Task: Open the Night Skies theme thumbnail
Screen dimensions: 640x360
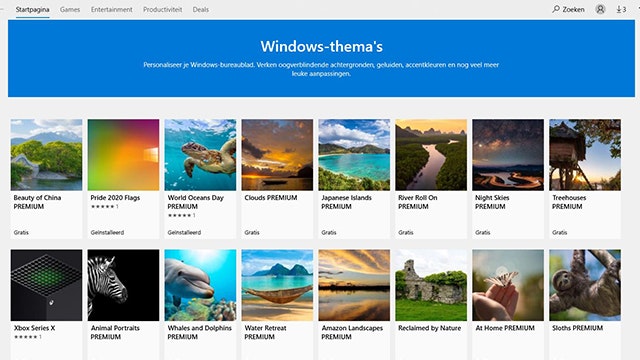Action: tap(508, 155)
